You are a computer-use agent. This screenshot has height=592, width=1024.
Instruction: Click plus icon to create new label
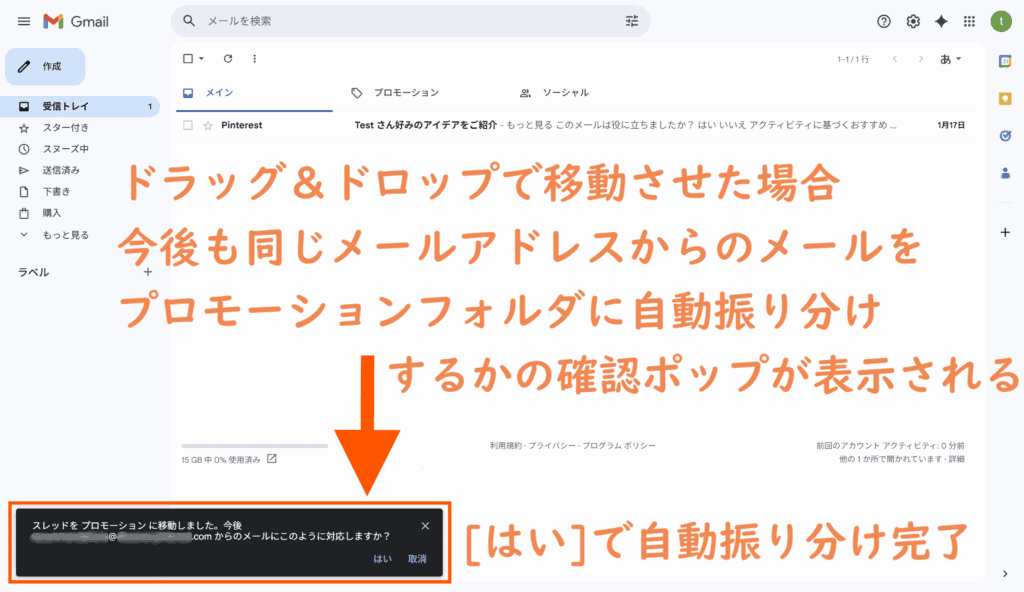coord(148,271)
